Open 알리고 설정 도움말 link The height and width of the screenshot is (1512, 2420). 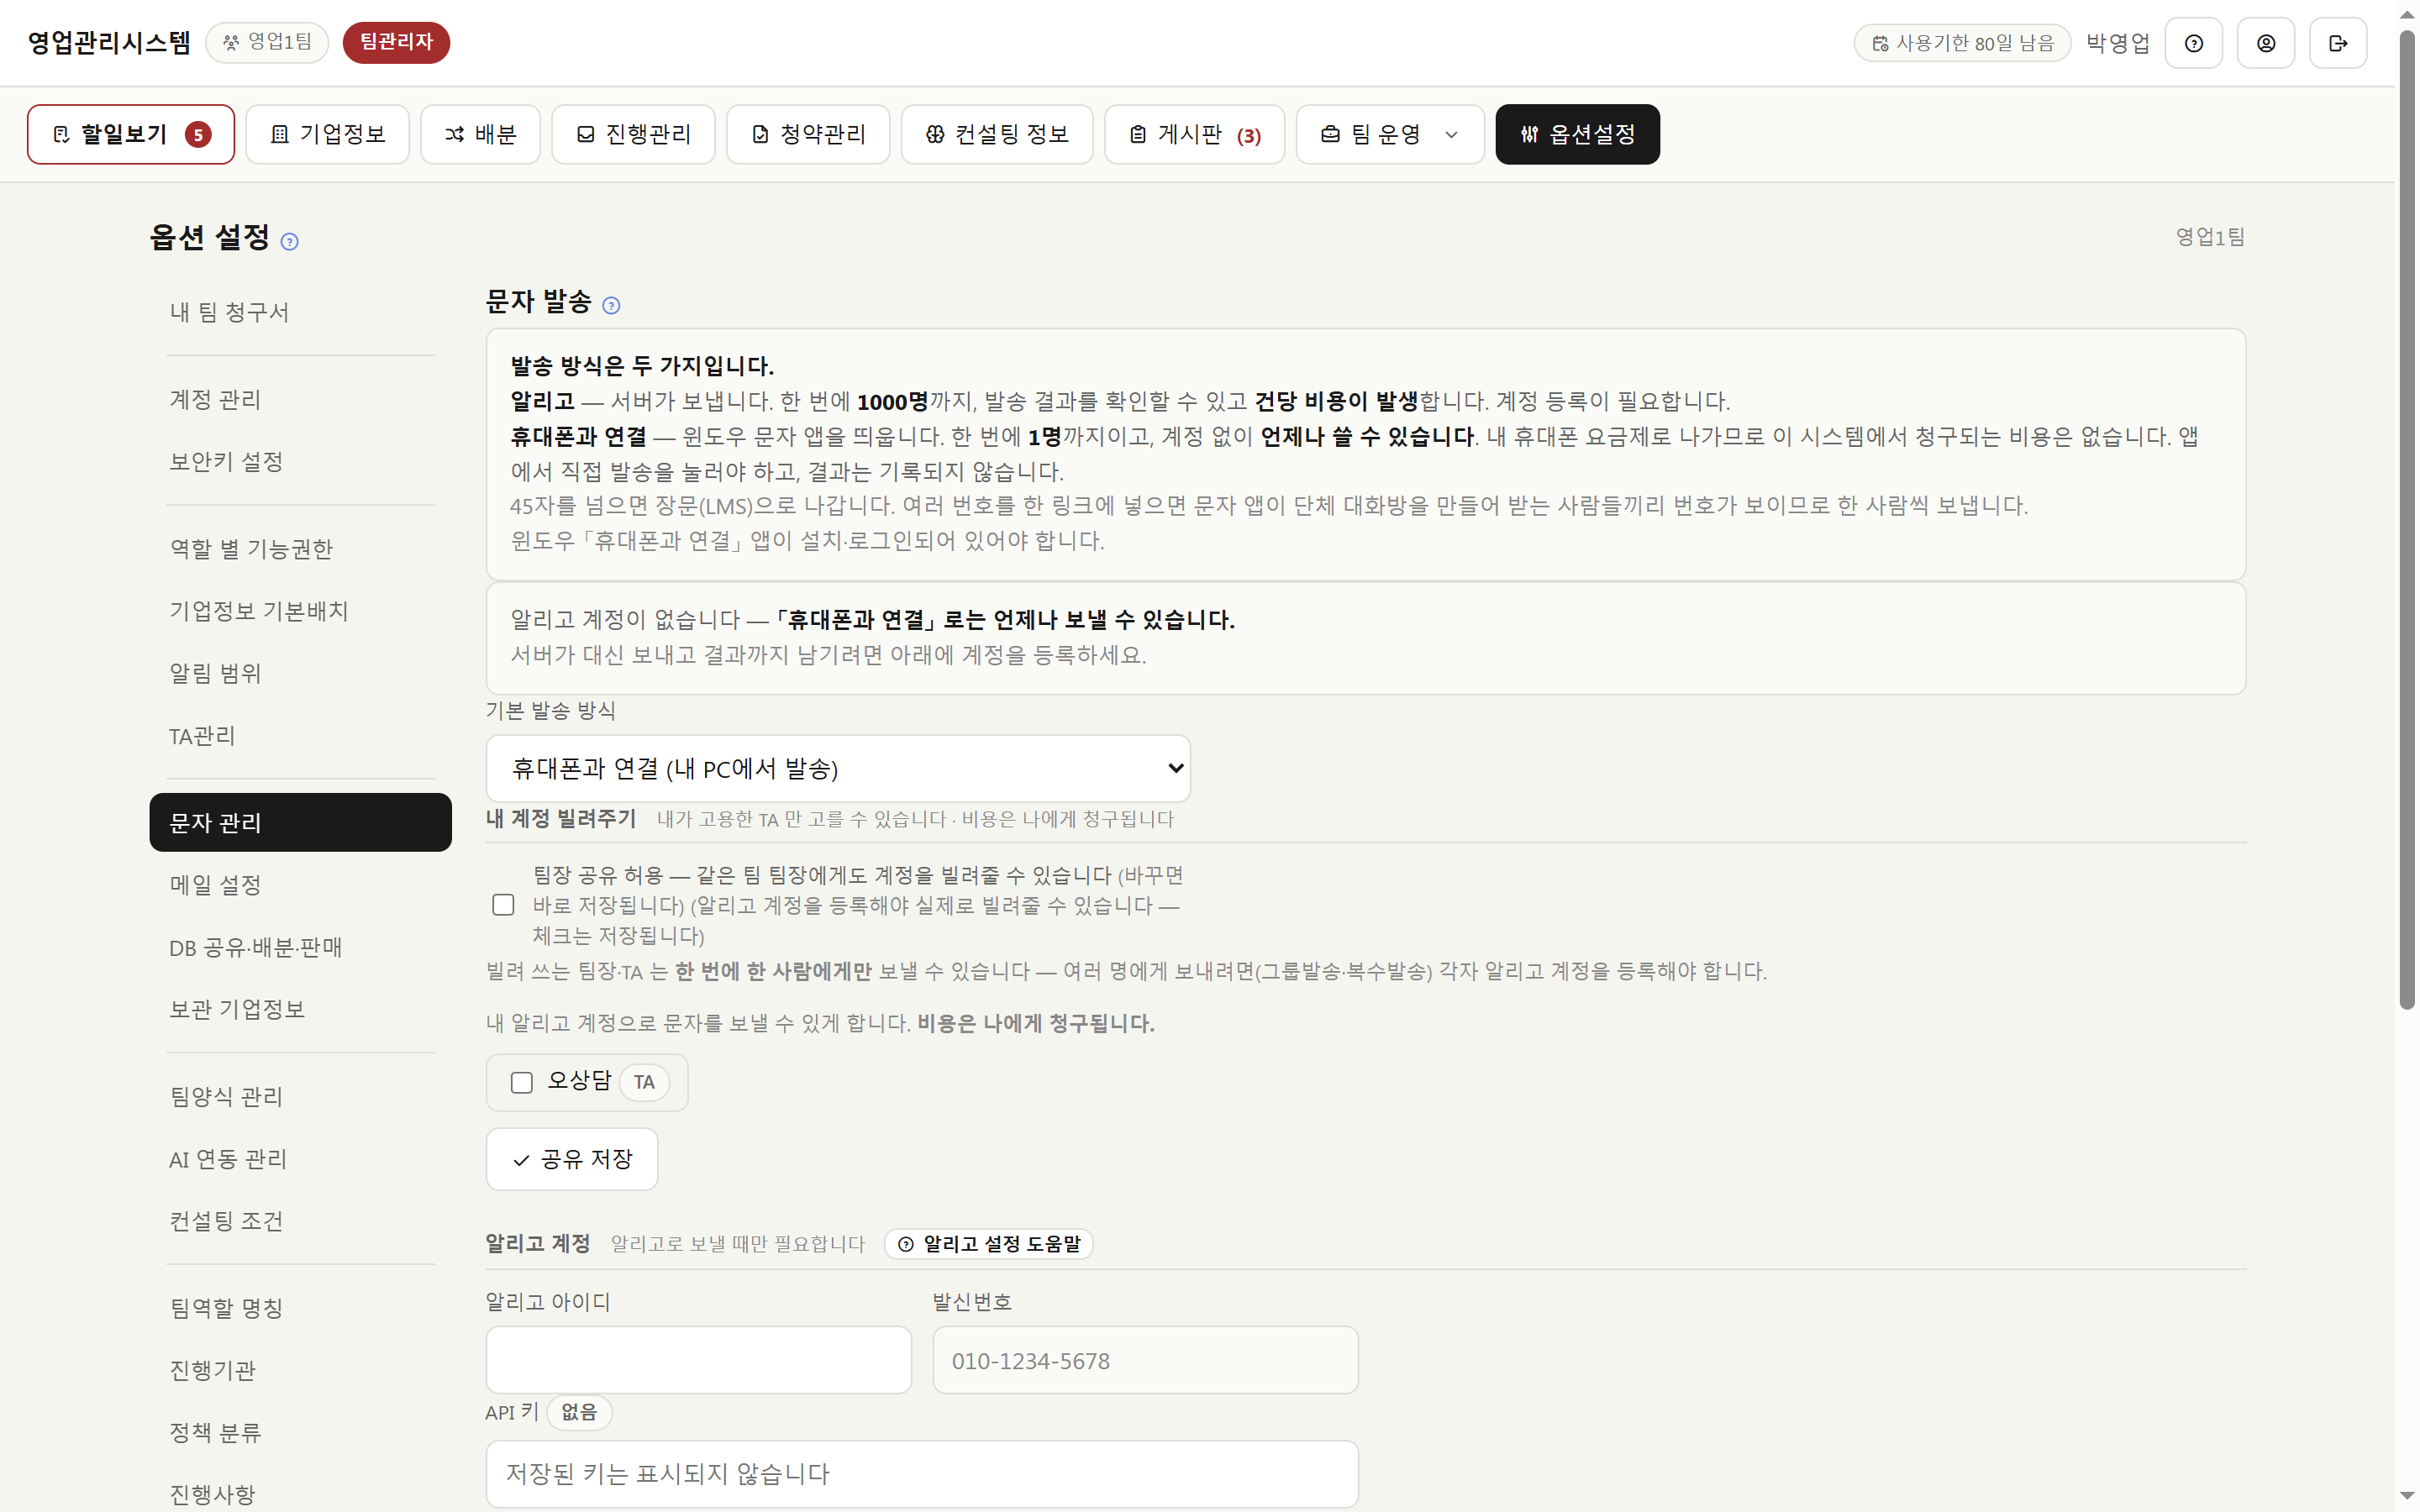pos(988,1243)
